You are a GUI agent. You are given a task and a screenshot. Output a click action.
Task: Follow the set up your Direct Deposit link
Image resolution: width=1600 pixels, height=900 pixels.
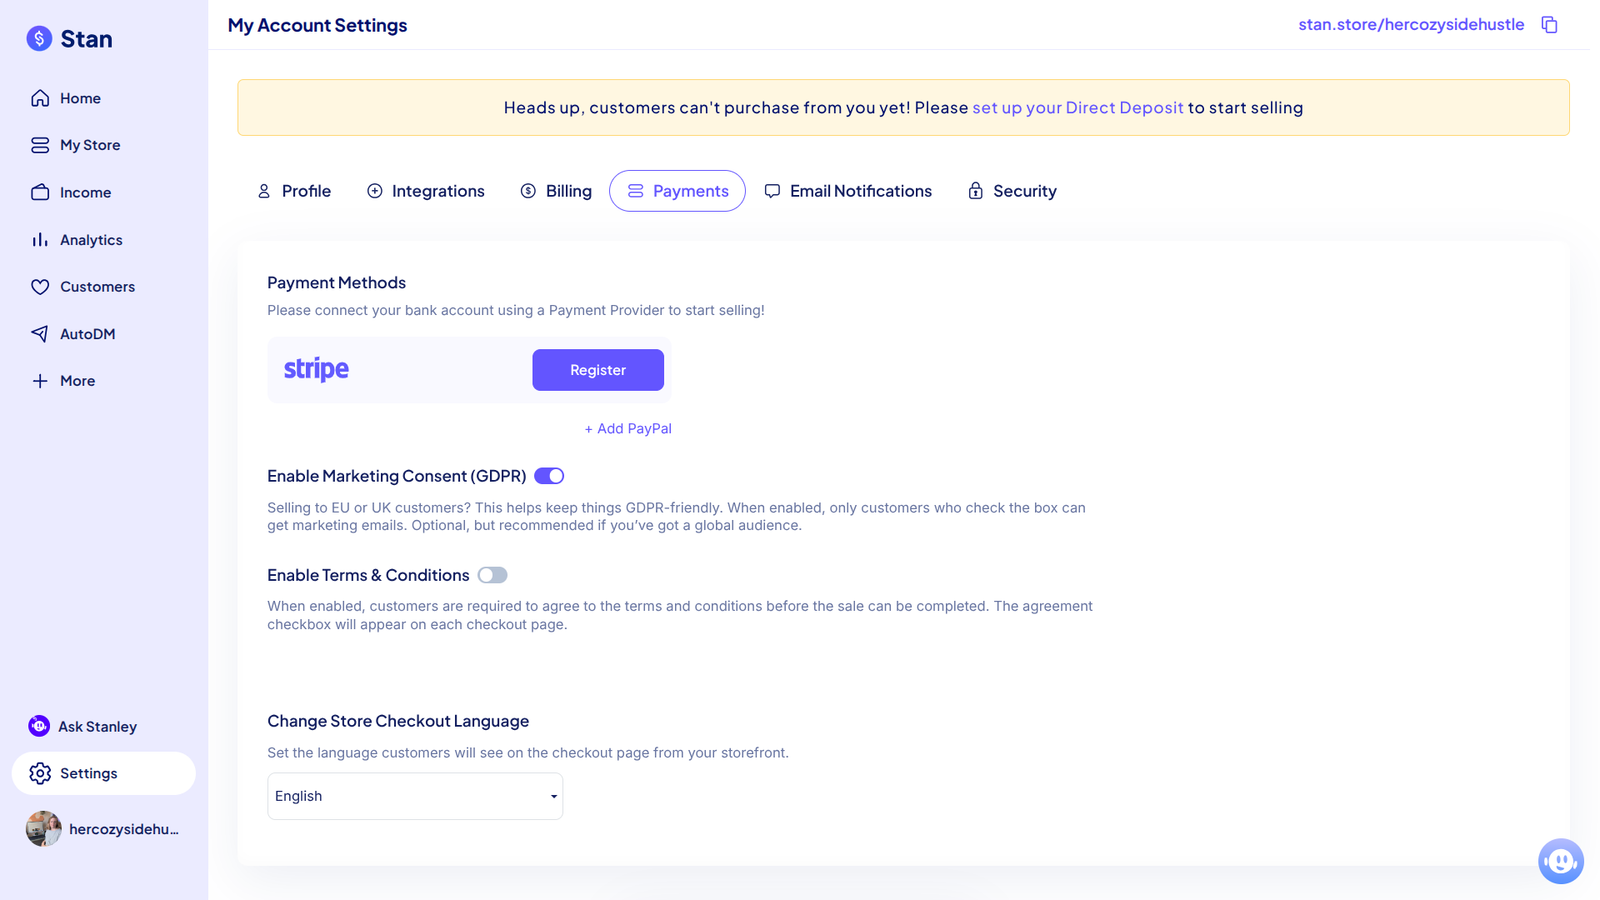pyautogui.click(x=1078, y=108)
